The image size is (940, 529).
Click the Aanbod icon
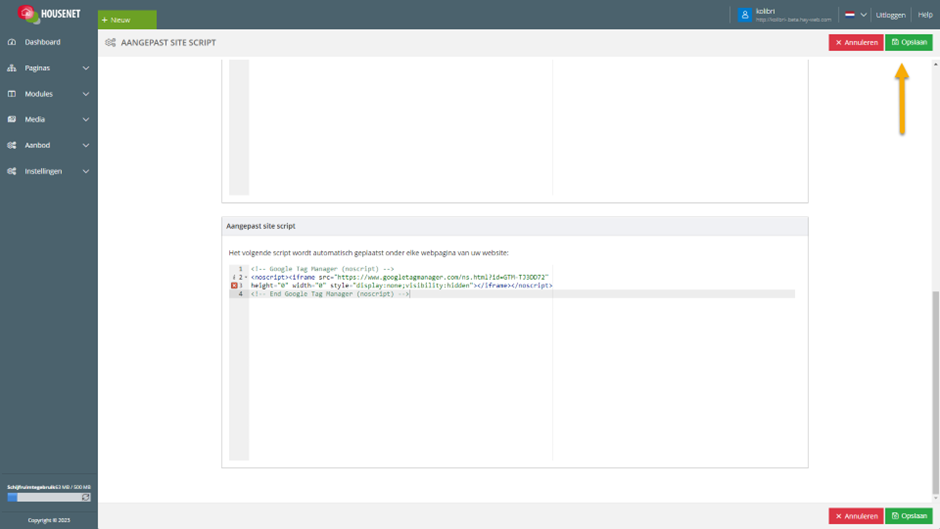tap(11, 145)
